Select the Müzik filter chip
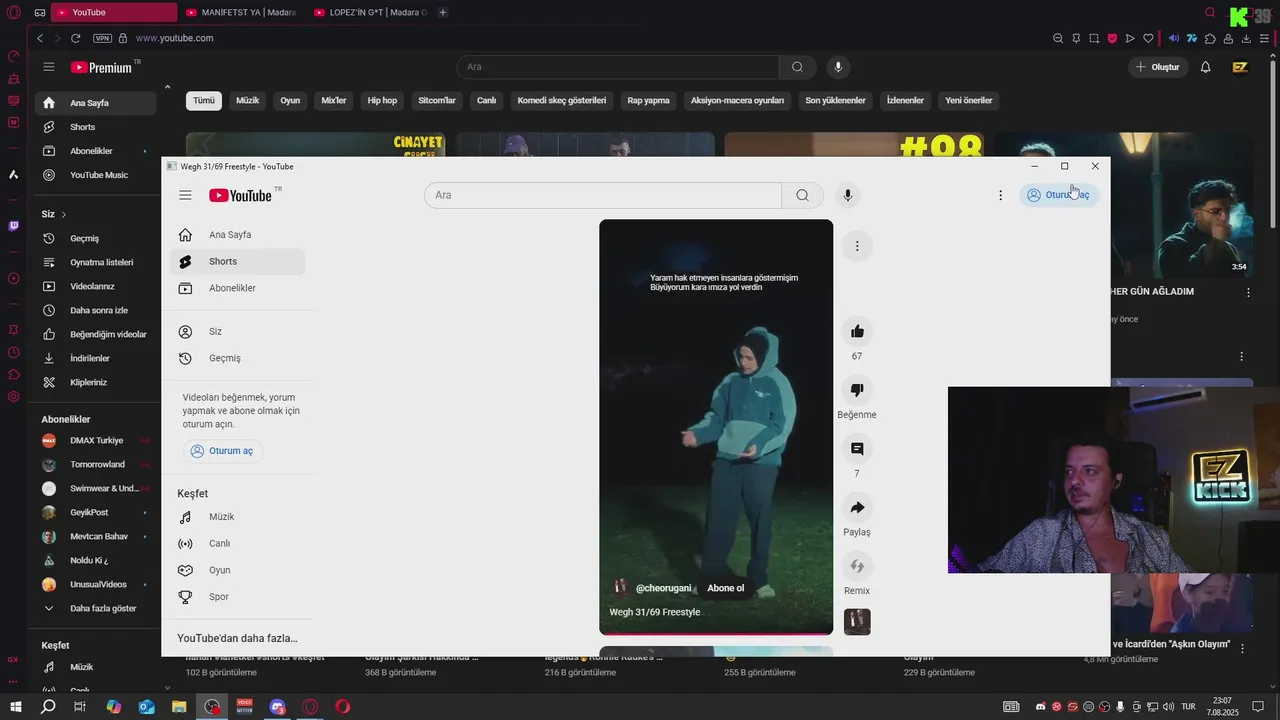The image size is (1280, 720). click(x=247, y=100)
